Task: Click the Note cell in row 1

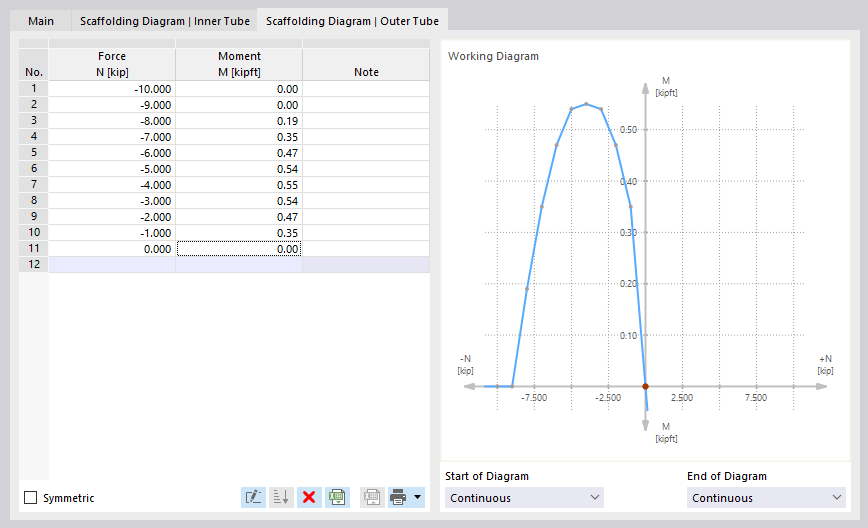Action: (366, 89)
